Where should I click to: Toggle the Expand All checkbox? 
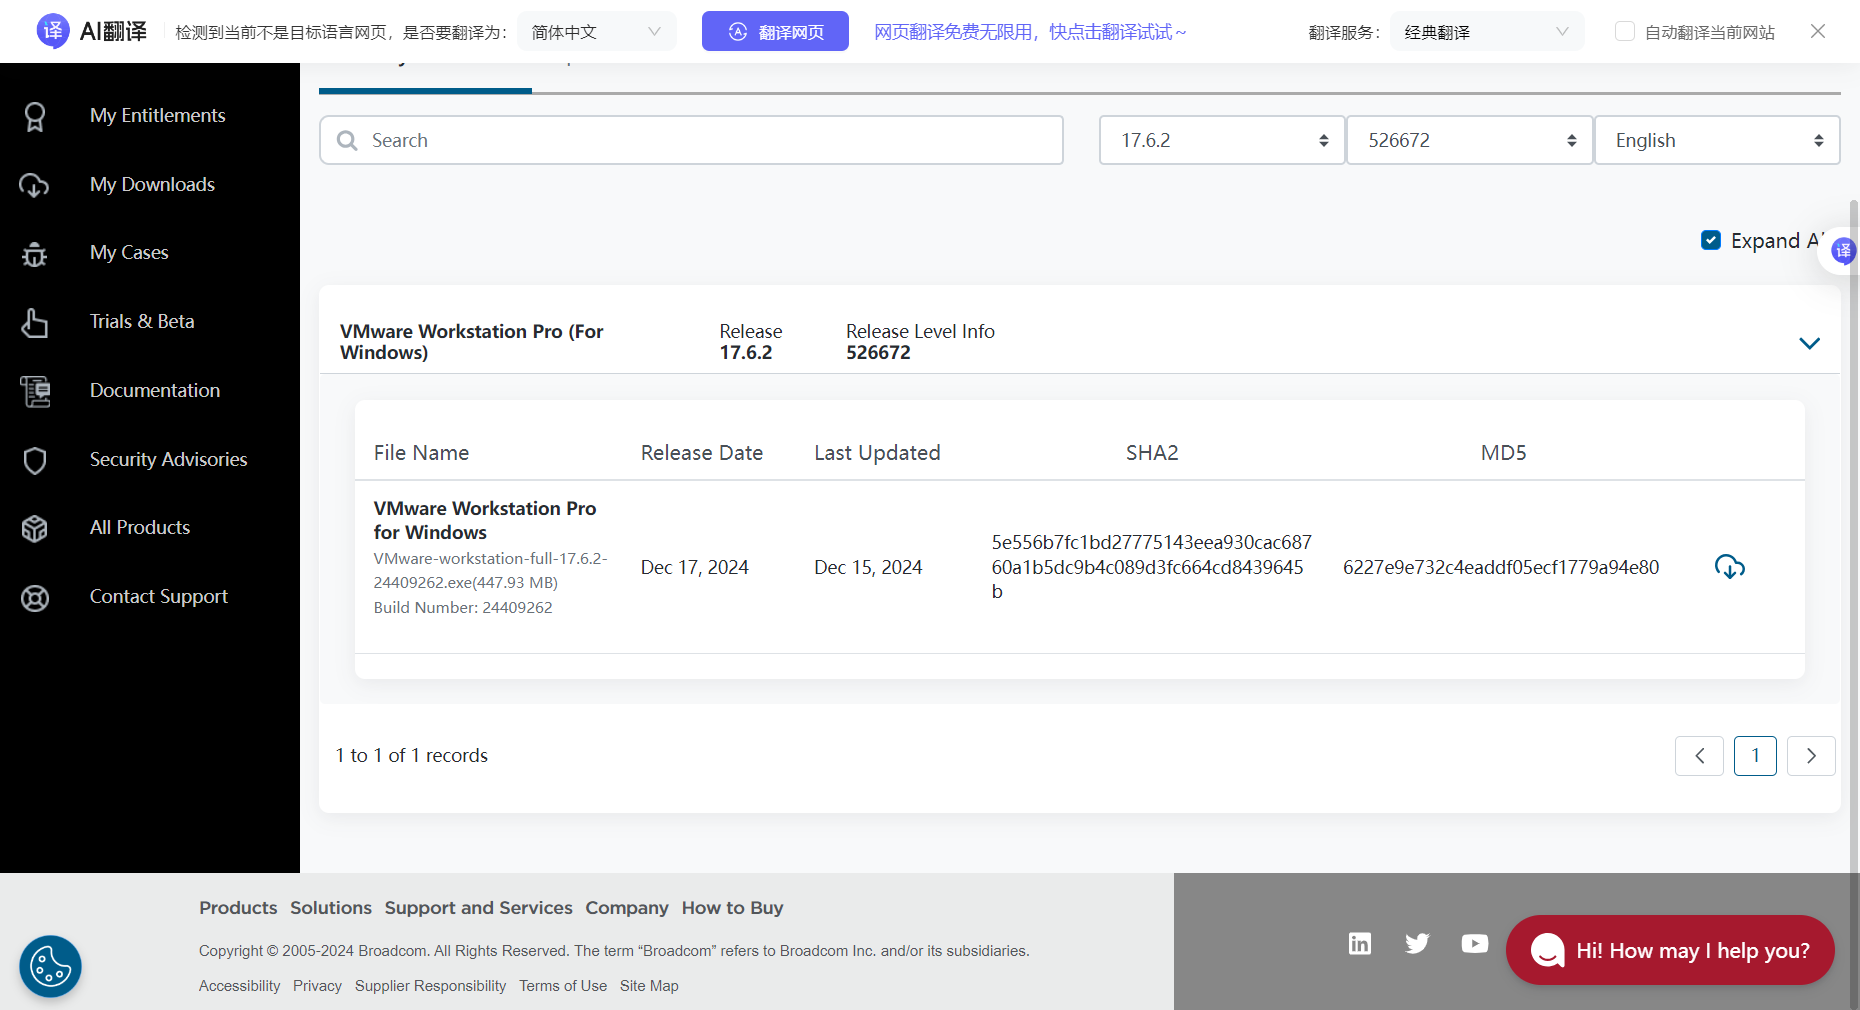pyautogui.click(x=1711, y=240)
